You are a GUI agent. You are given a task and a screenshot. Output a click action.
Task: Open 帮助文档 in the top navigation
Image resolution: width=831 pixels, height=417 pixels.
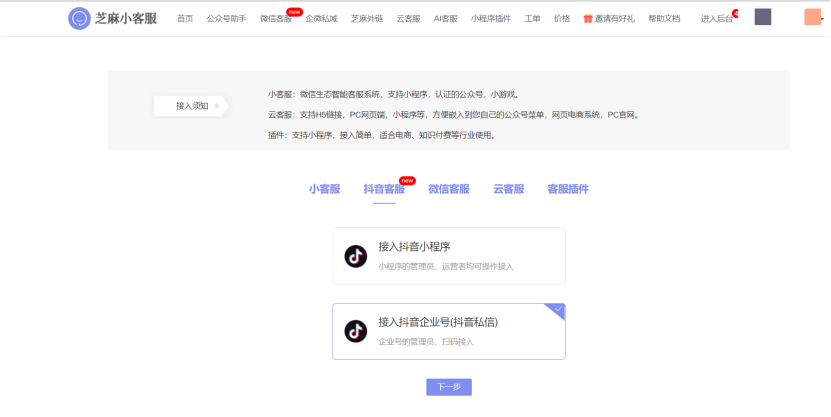[x=664, y=19]
